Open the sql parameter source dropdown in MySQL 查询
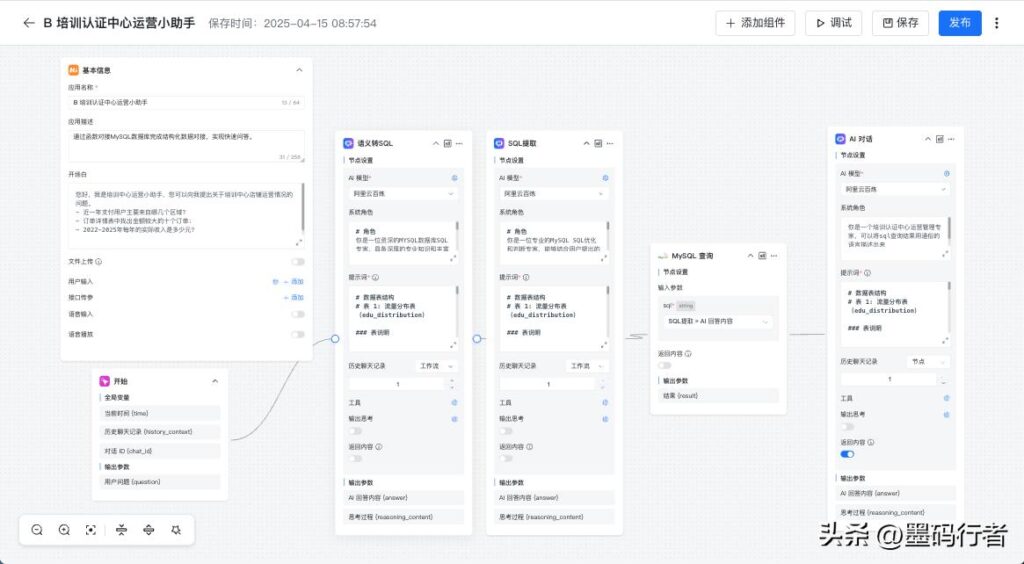Viewport: 1024px width, 564px height. click(718, 321)
